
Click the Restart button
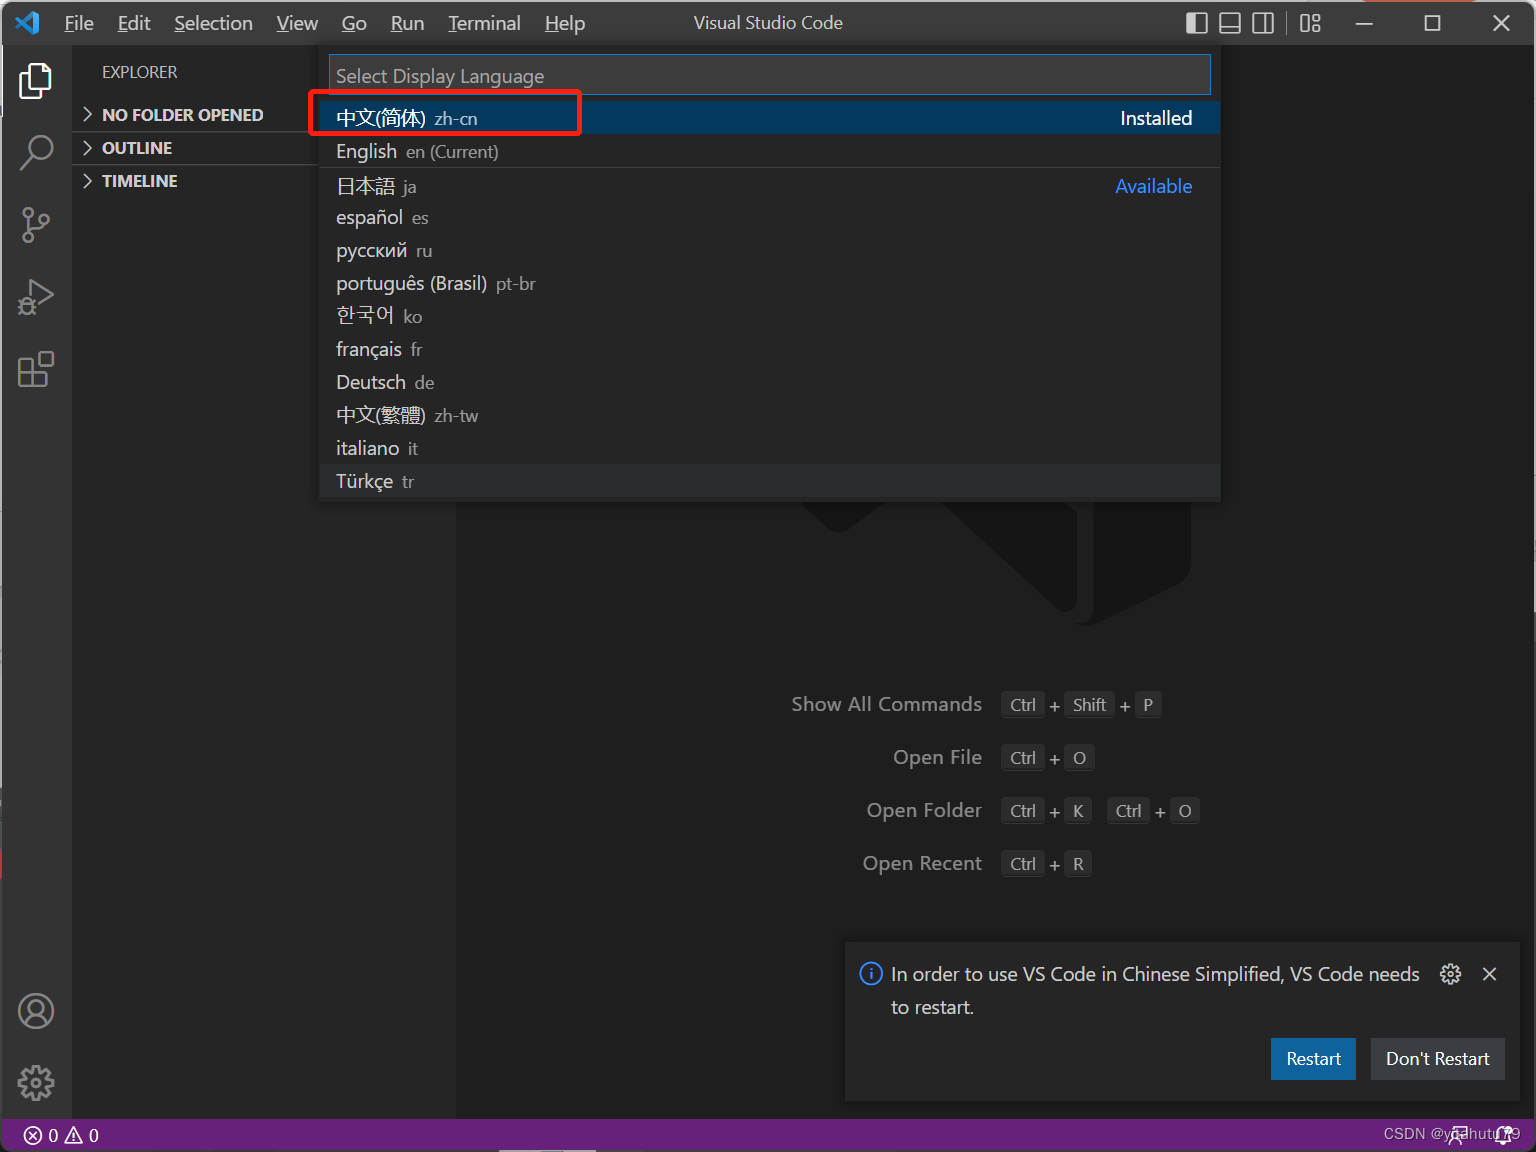(x=1312, y=1059)
